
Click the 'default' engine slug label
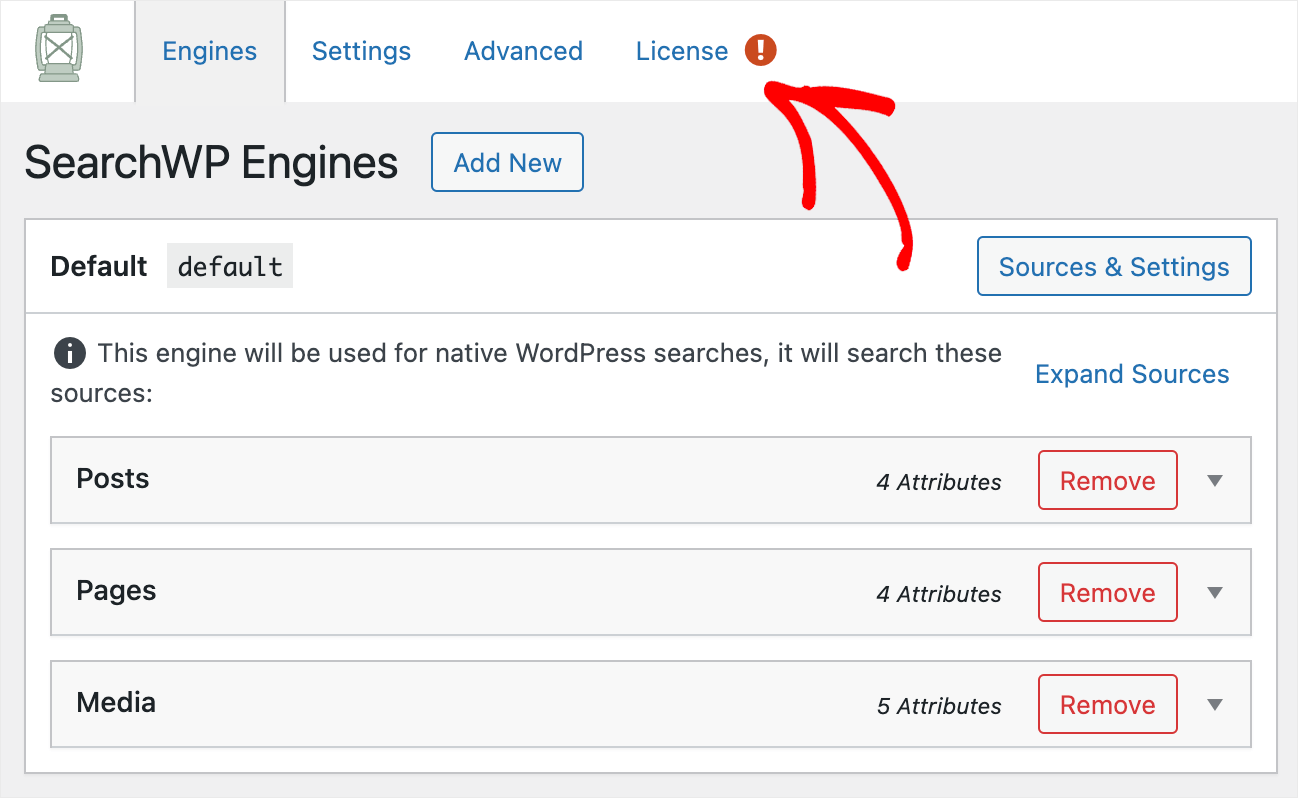click(230, 266)
